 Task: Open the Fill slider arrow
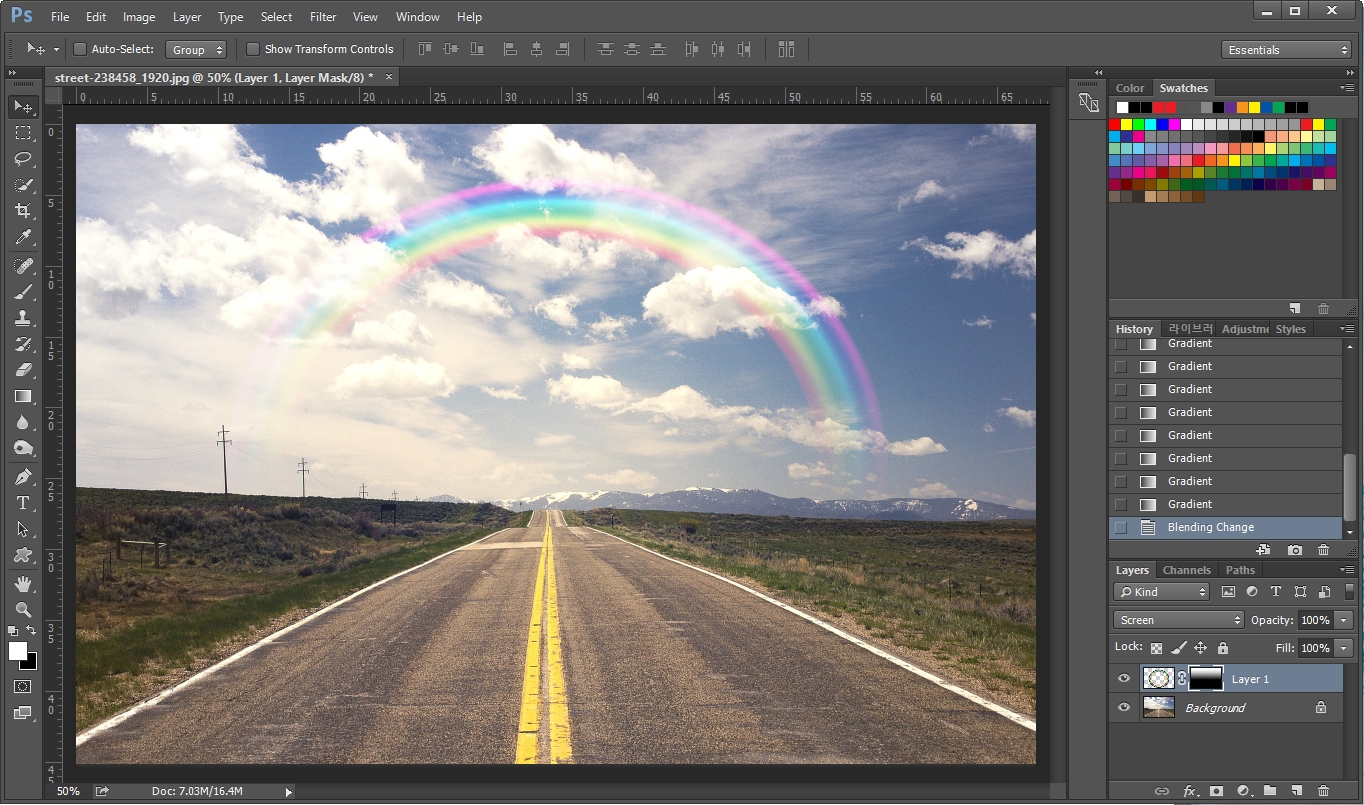tap(1344, 648)
